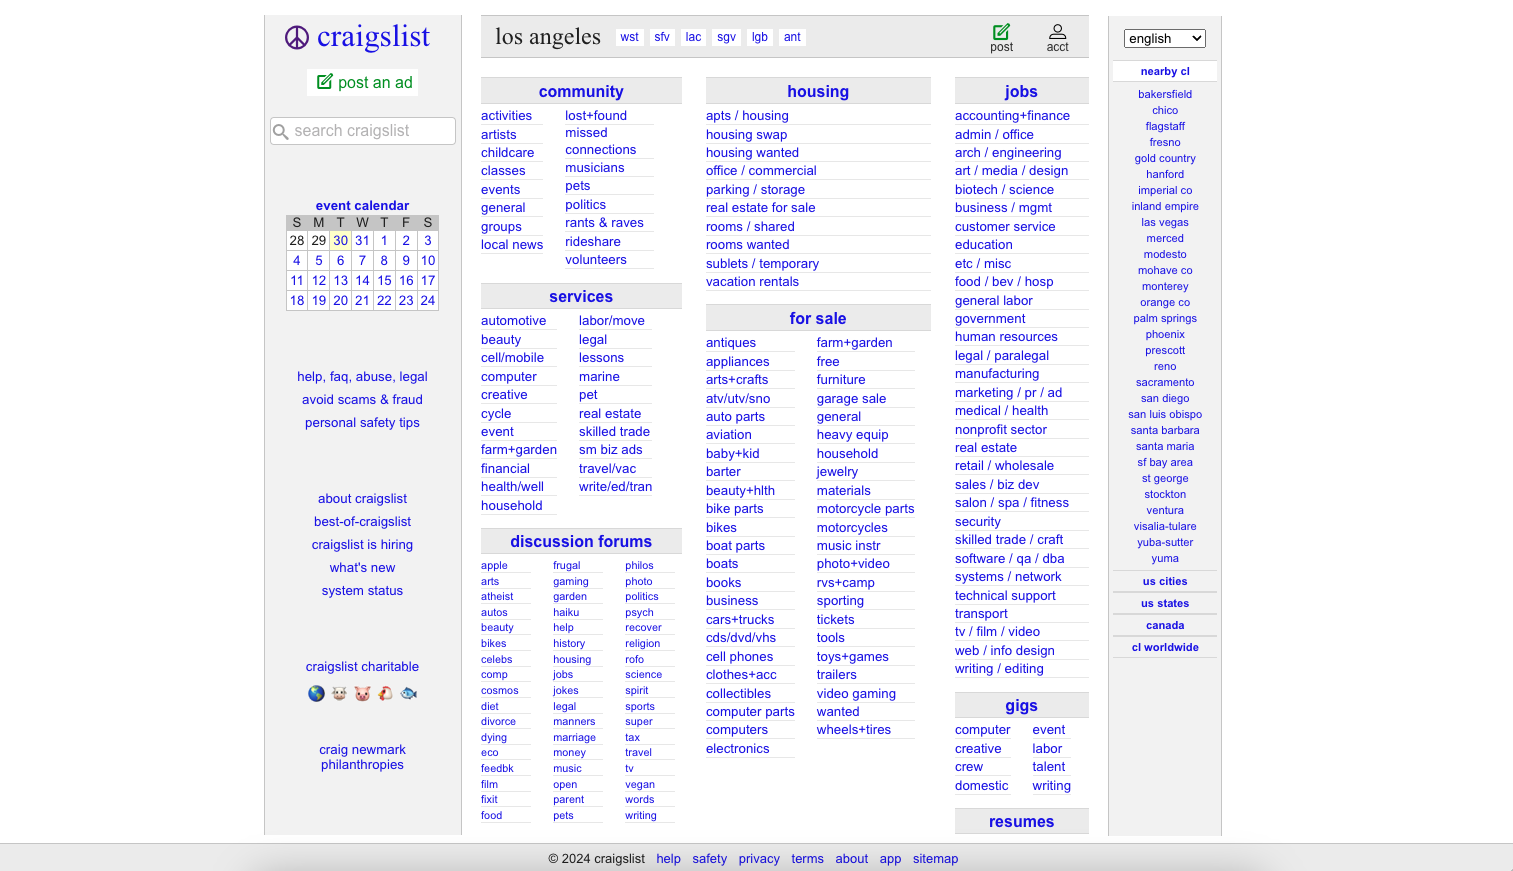Open personal safety tips
The width and height of the screenshot is (1513, 871).
362,423
